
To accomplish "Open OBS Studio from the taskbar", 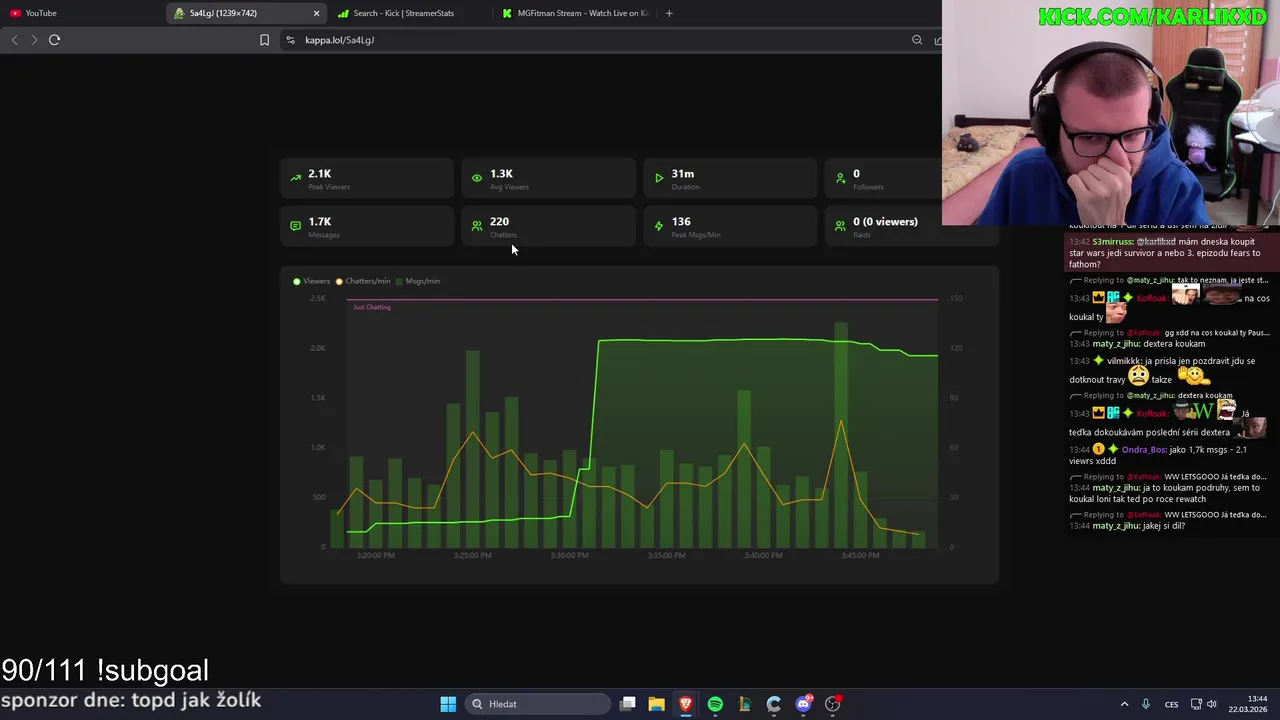I will click(832, 704).
